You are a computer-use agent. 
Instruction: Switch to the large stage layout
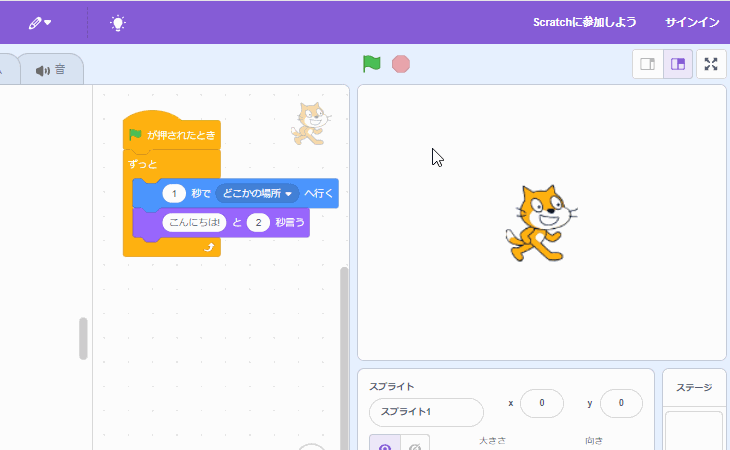678,64
